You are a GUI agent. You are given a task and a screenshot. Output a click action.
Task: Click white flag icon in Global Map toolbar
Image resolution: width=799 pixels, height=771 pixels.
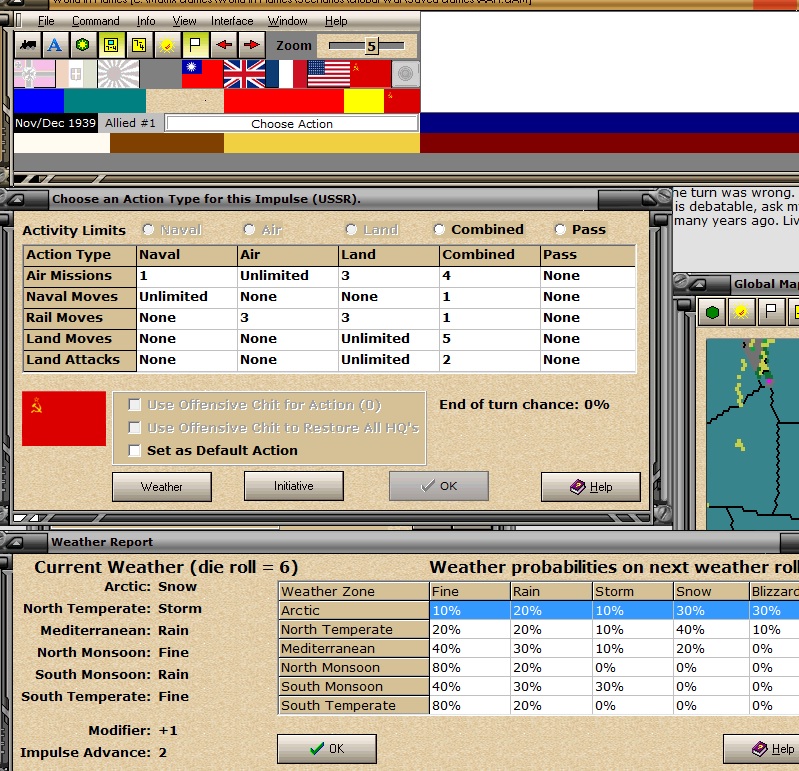(x=771, y=312)
